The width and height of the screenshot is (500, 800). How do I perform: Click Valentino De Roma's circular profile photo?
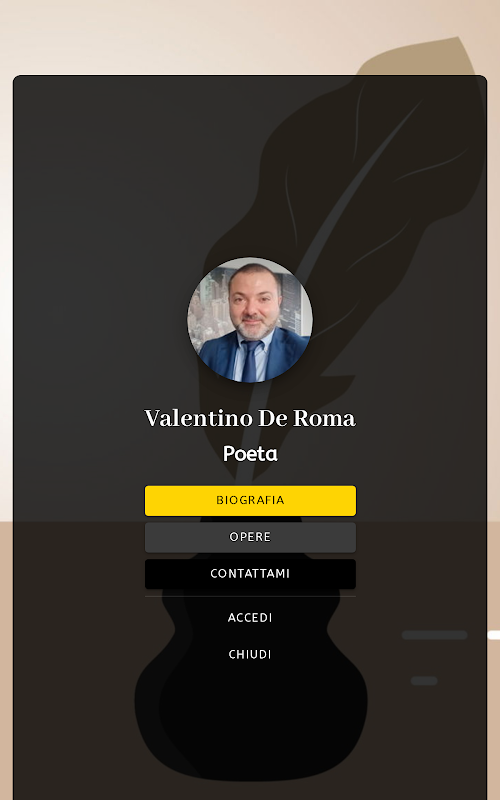point(250,320)
